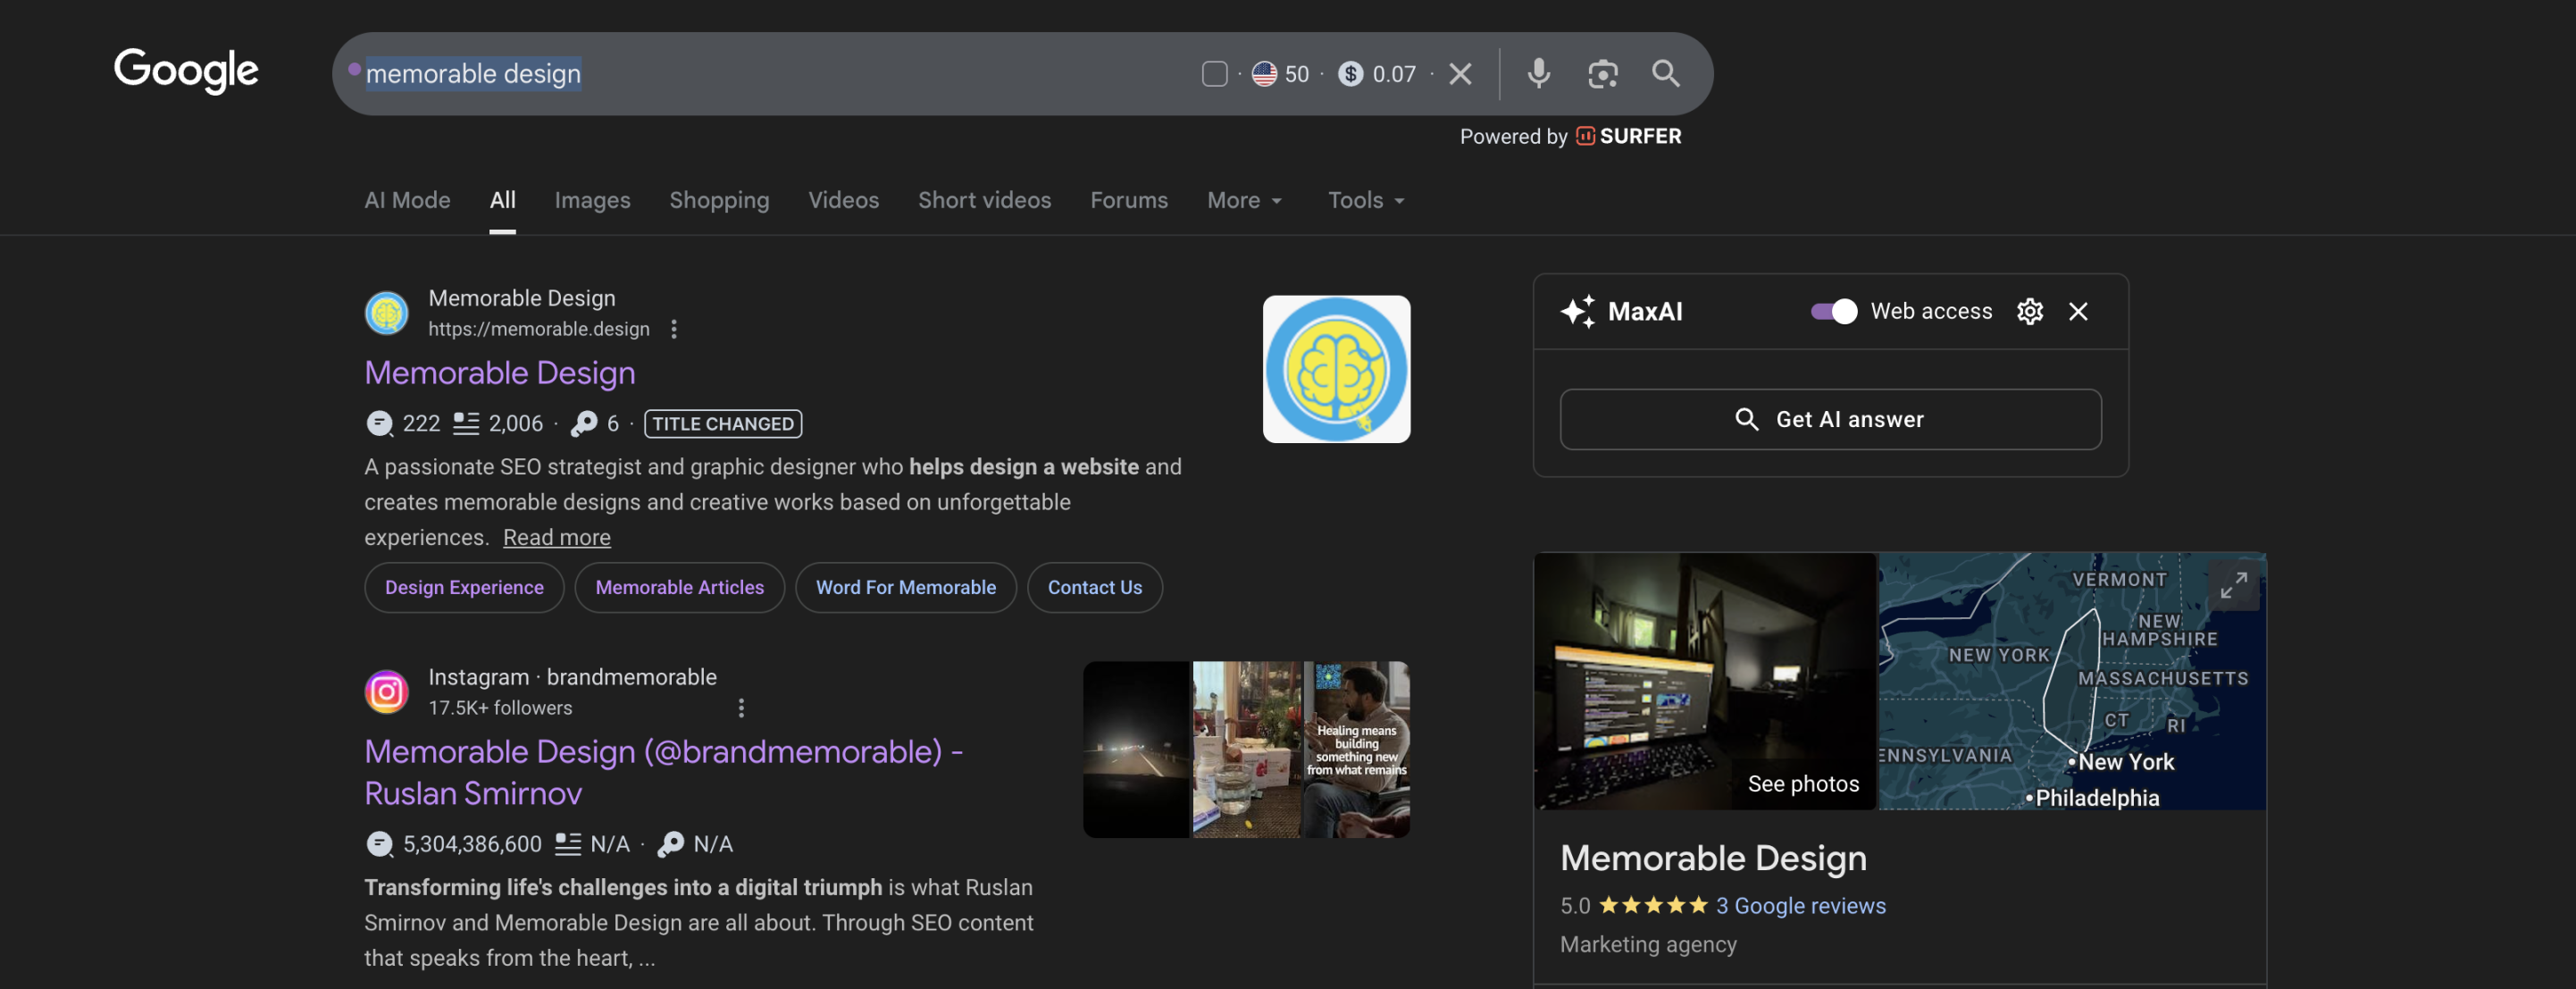The height and width of the screenshot is (989, 2576).
Task: Check the Surfer checkbox in the search bar
Action: pos(1215,73)
